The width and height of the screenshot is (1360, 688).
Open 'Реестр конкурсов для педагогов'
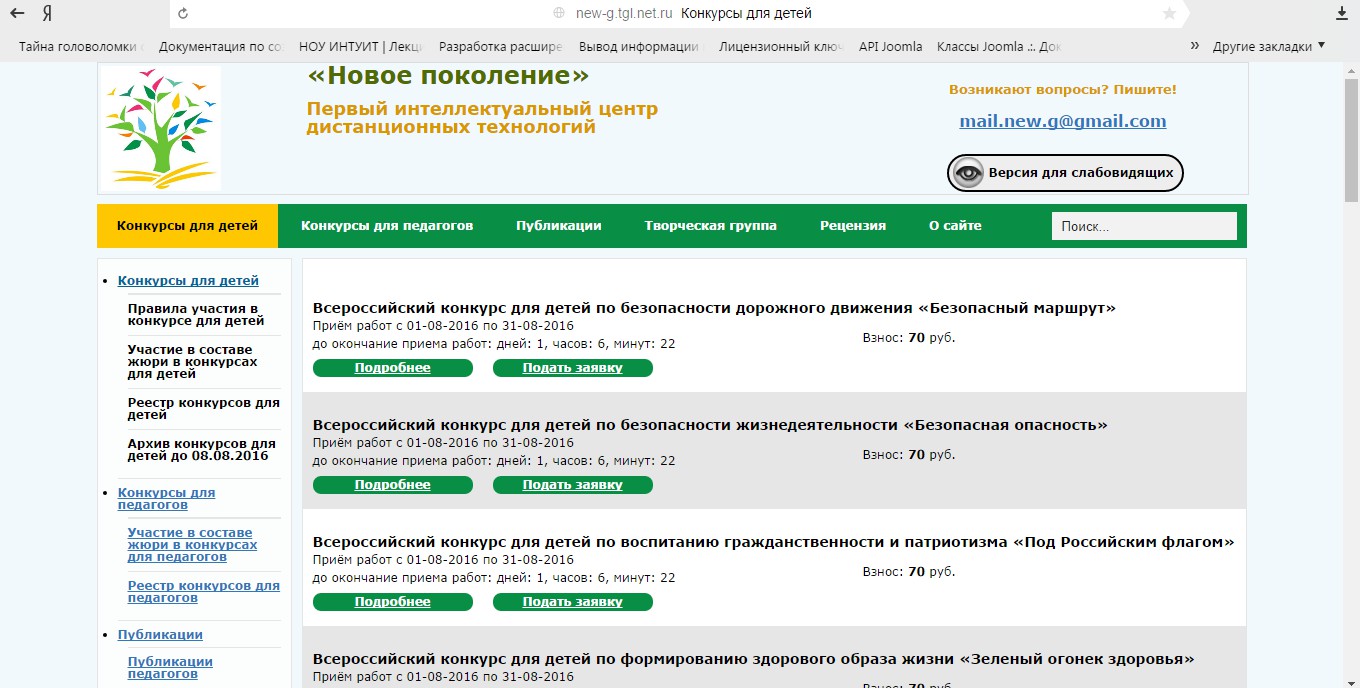204,592
